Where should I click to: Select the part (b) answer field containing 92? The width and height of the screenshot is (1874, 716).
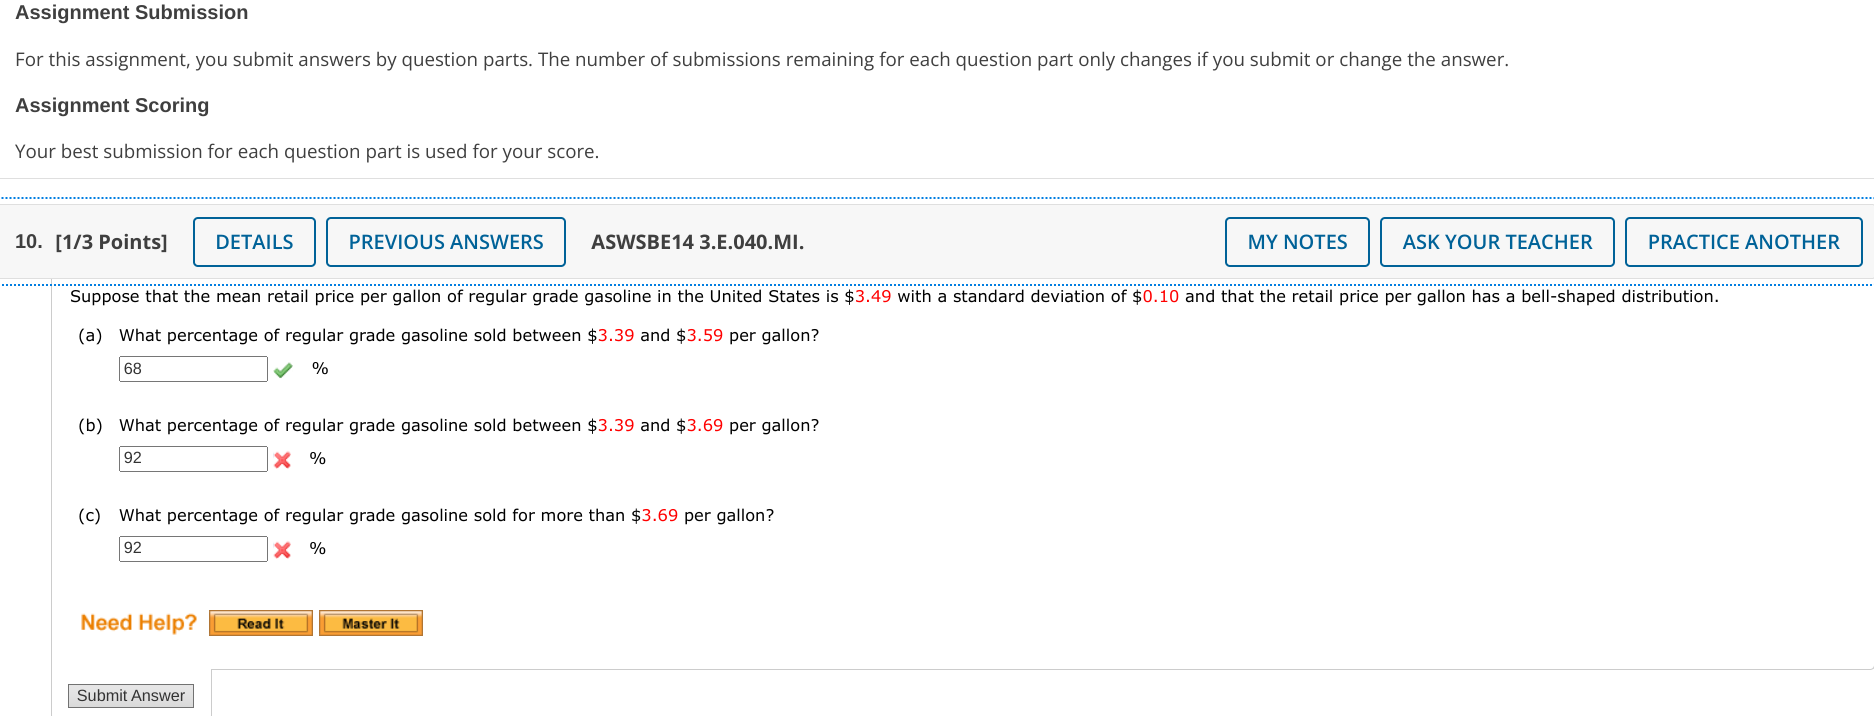click(x=192, y=458)
